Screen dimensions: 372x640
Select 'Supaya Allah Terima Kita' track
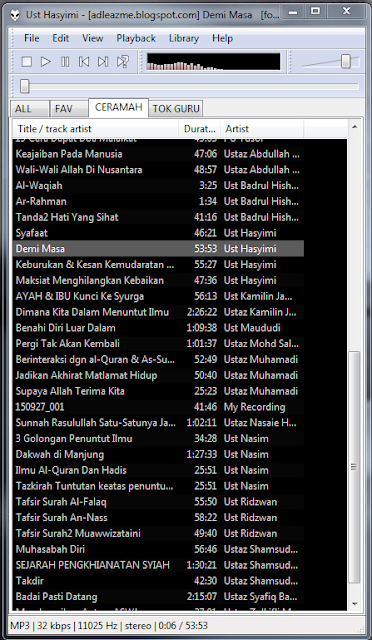click(158, 391)
